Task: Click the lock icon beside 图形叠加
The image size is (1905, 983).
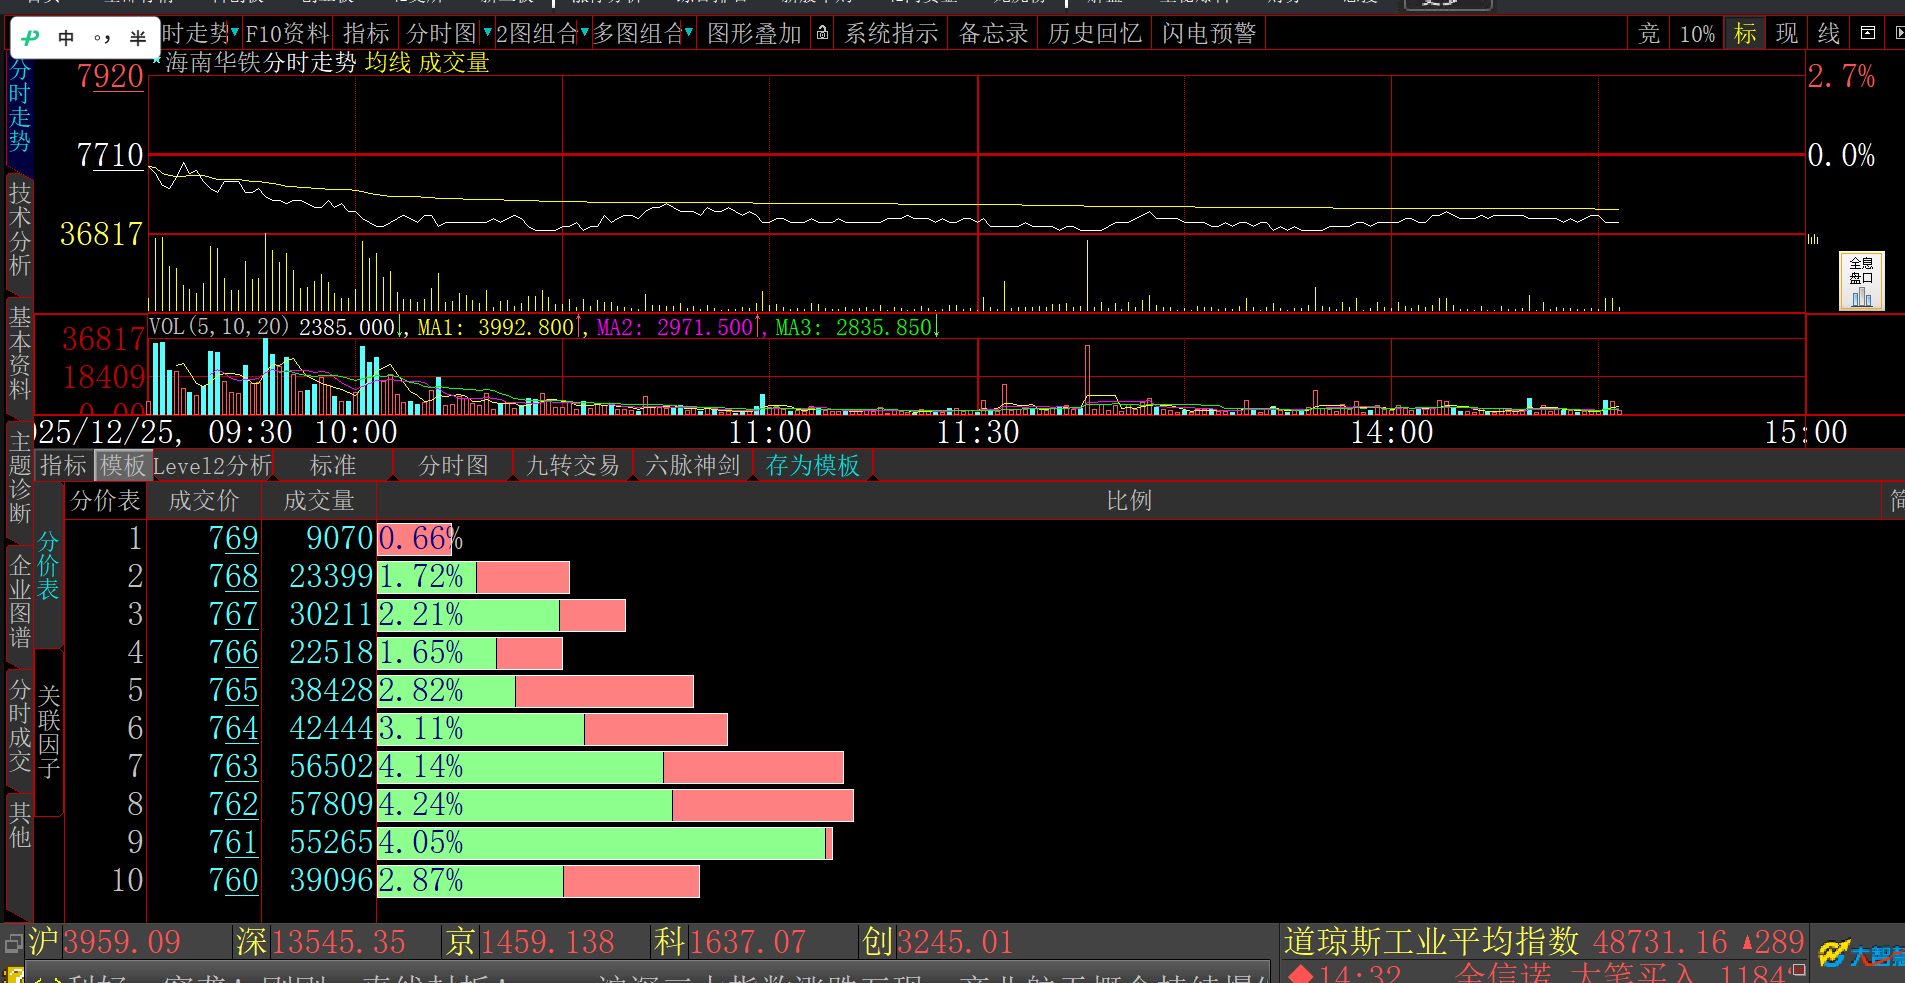Action: (x=822, y=33)
